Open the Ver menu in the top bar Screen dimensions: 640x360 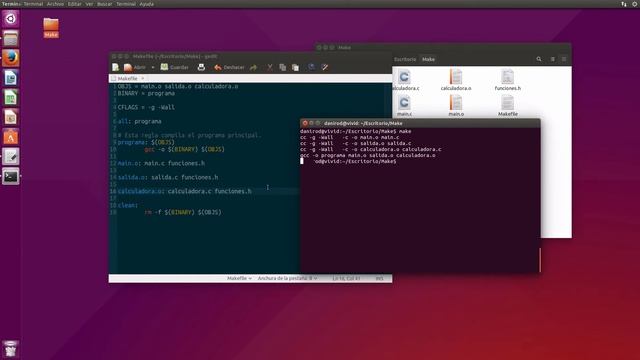(x=89, y=4)
